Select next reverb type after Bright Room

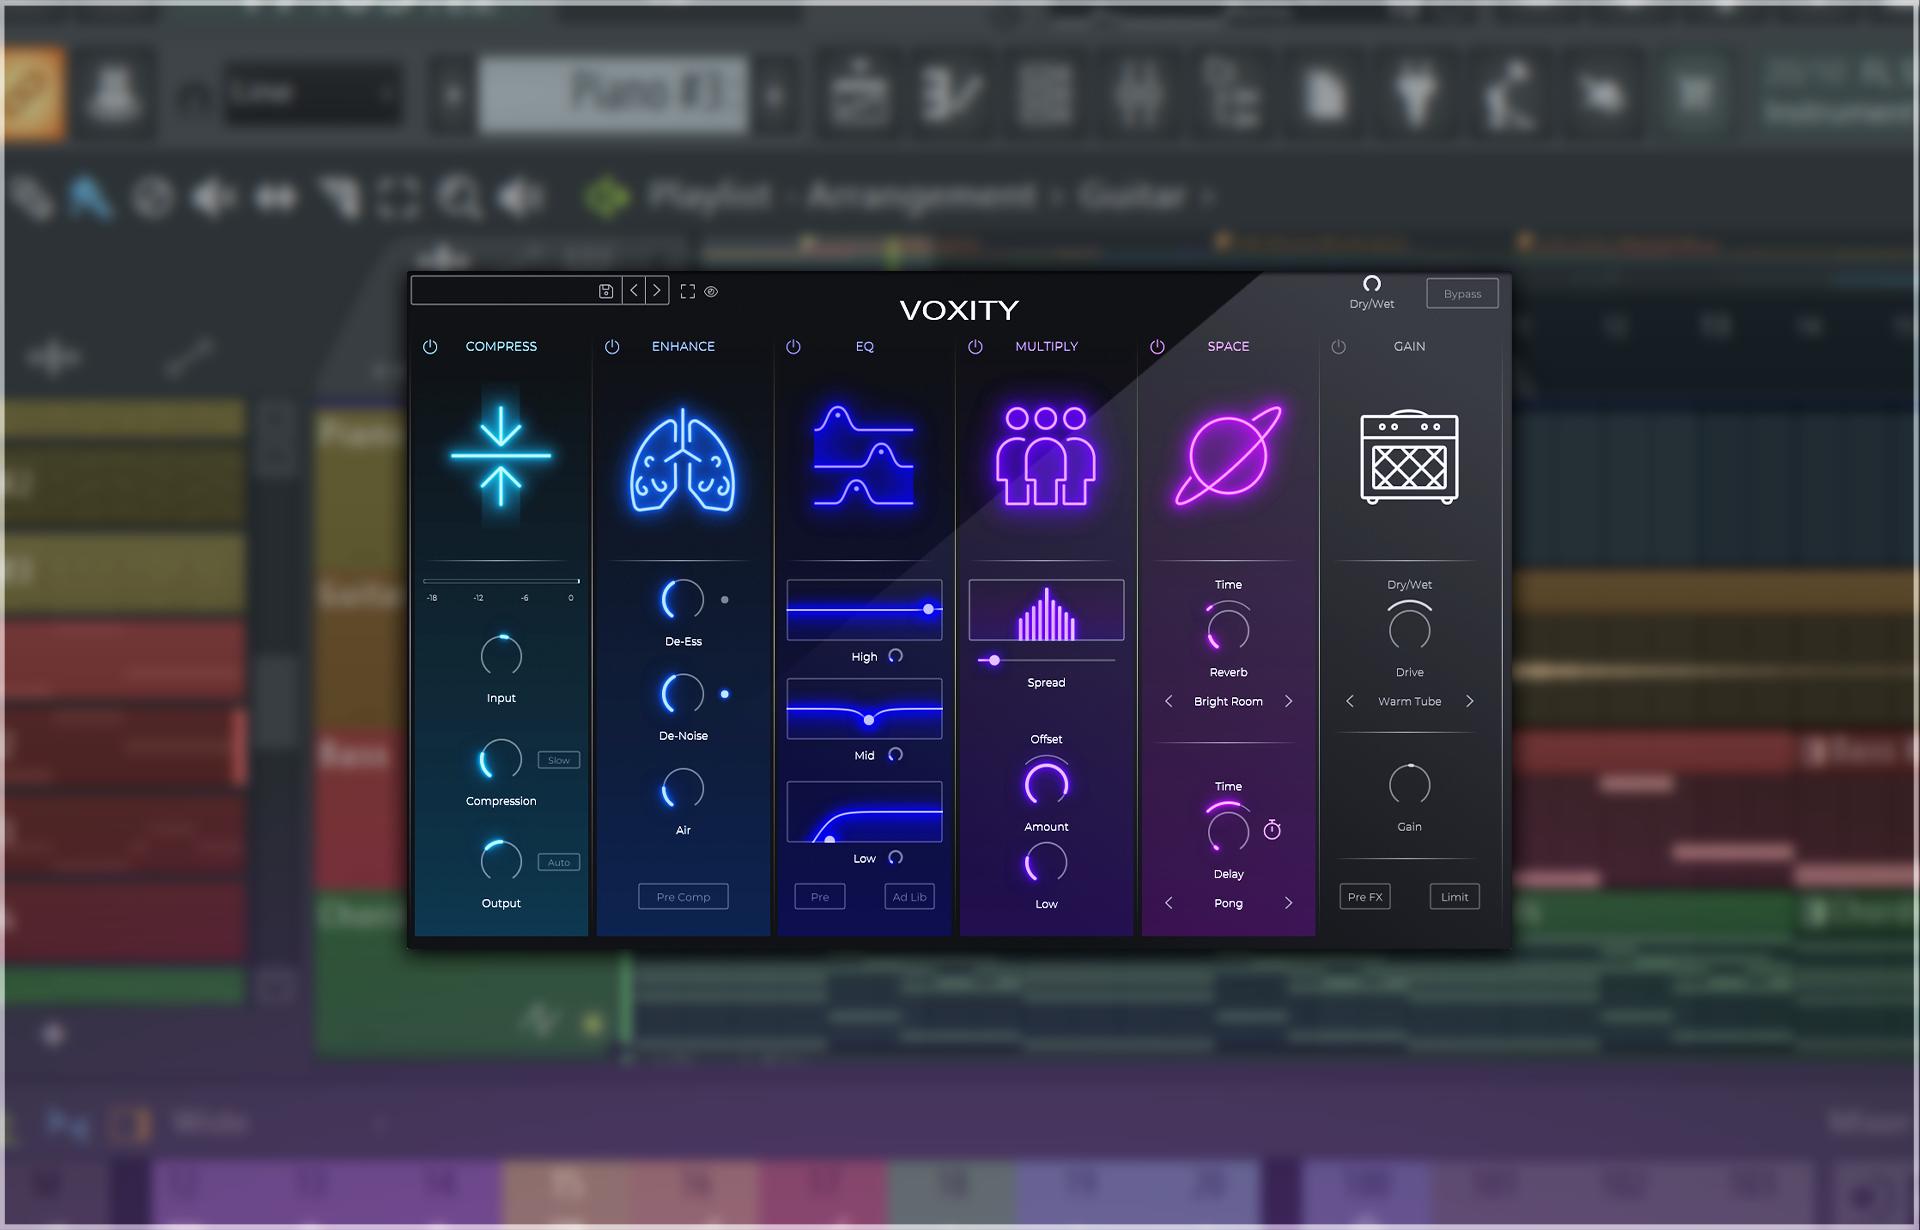click(x=1288, y=701)
